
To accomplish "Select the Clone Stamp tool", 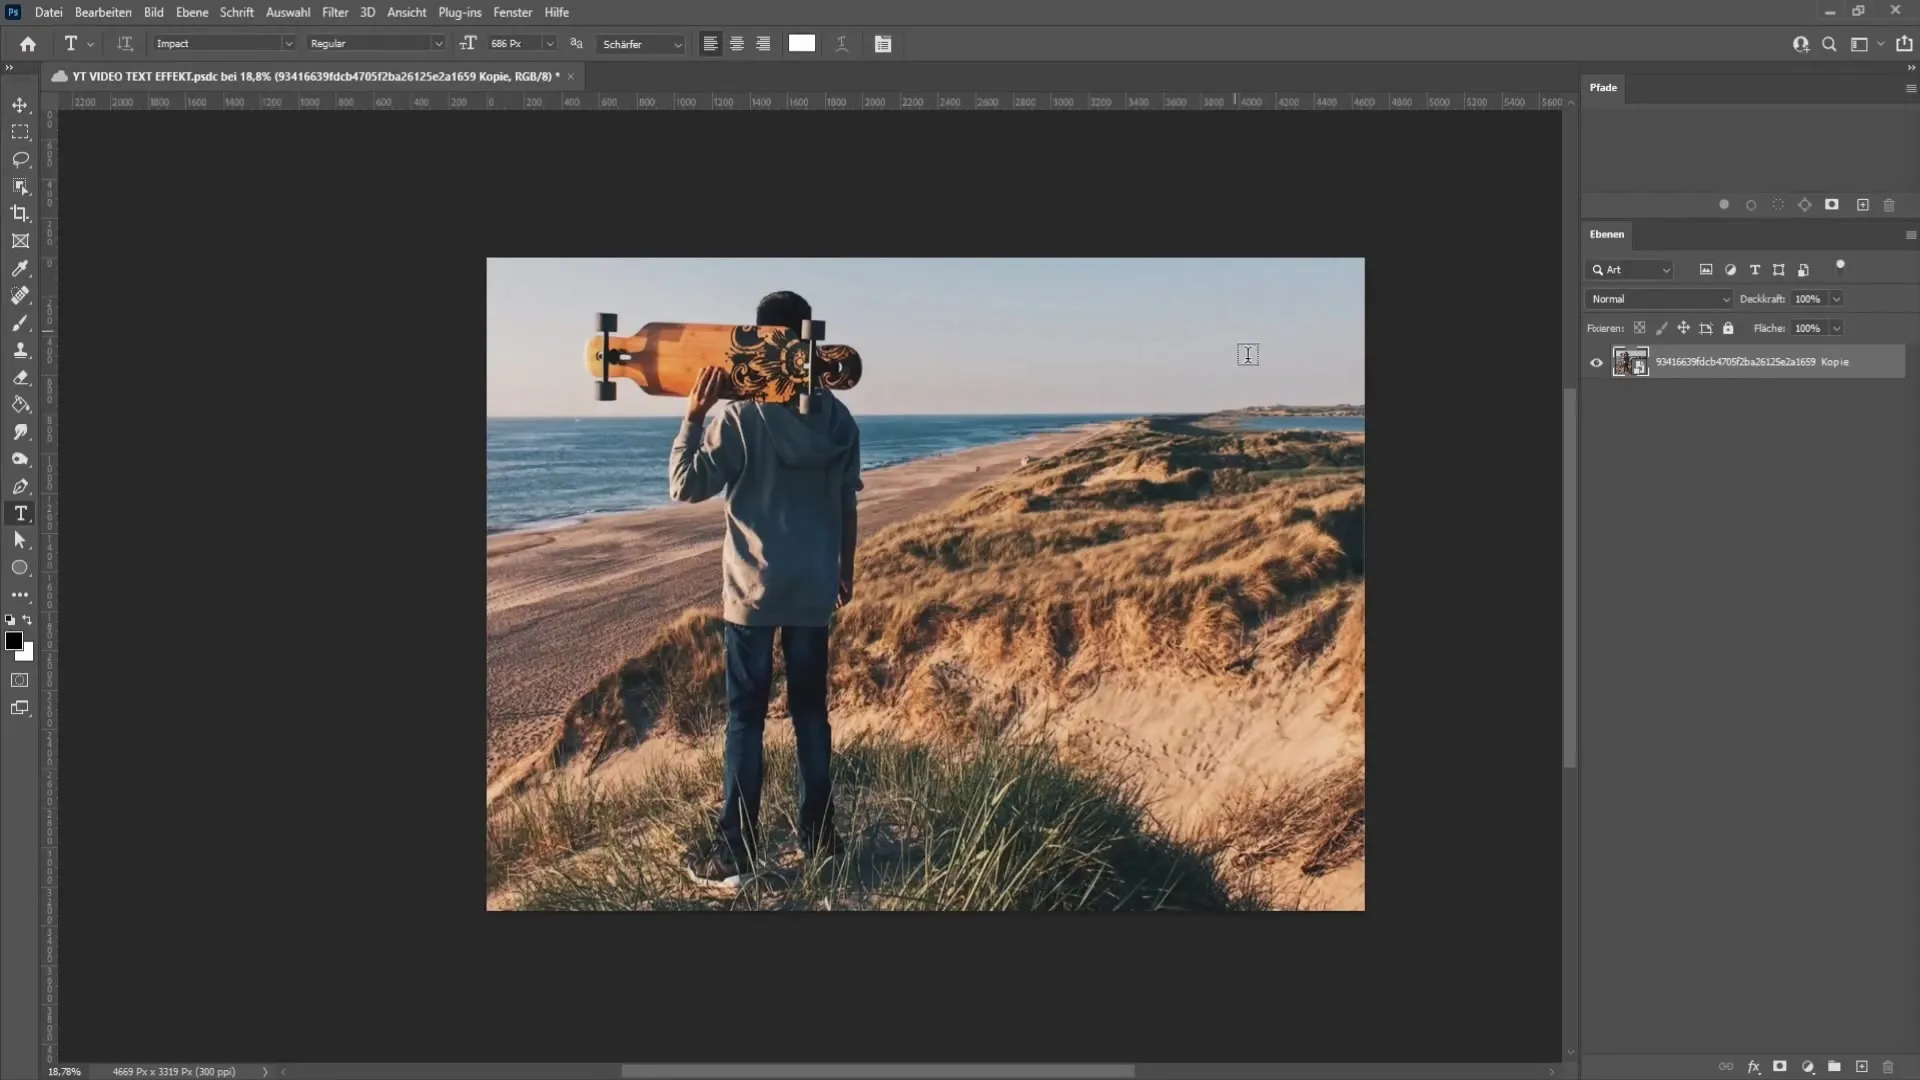I will [20, 350].
